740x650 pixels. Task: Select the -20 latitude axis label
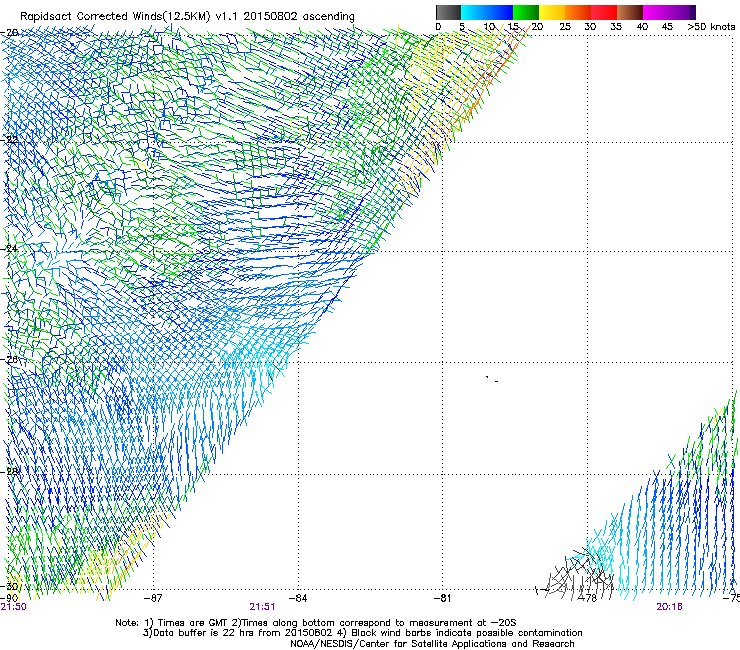[9, 33]
